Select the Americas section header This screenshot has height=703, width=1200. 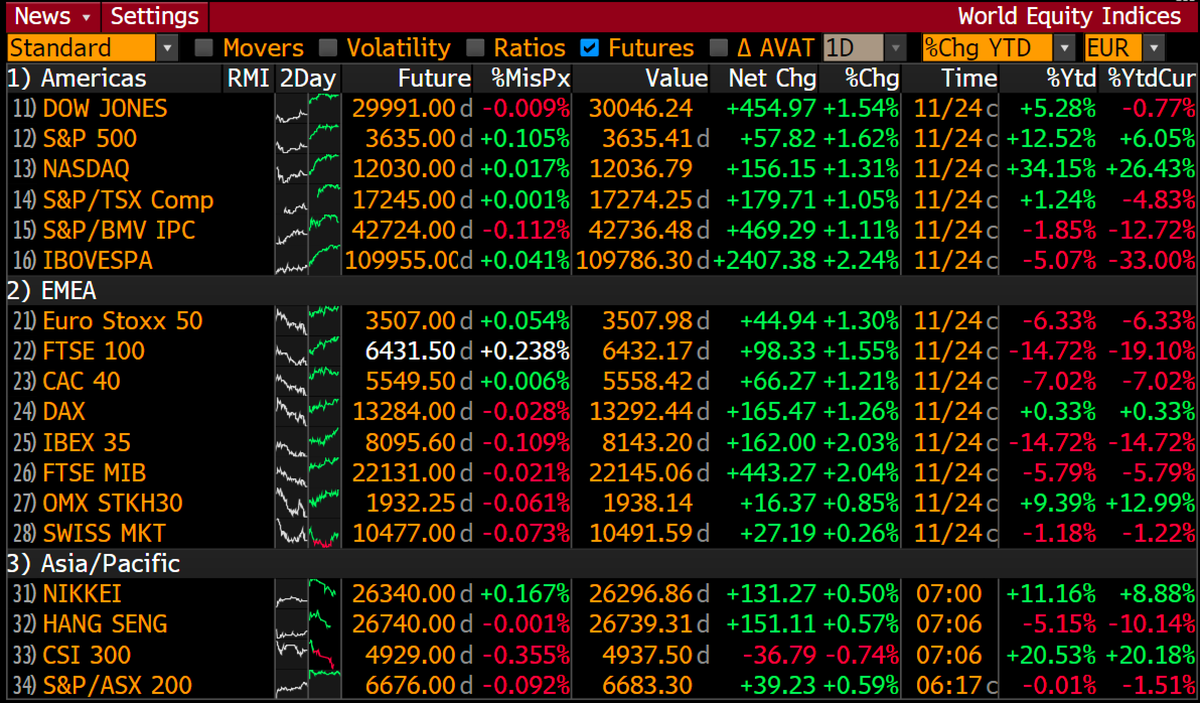[x=78, y=78]
